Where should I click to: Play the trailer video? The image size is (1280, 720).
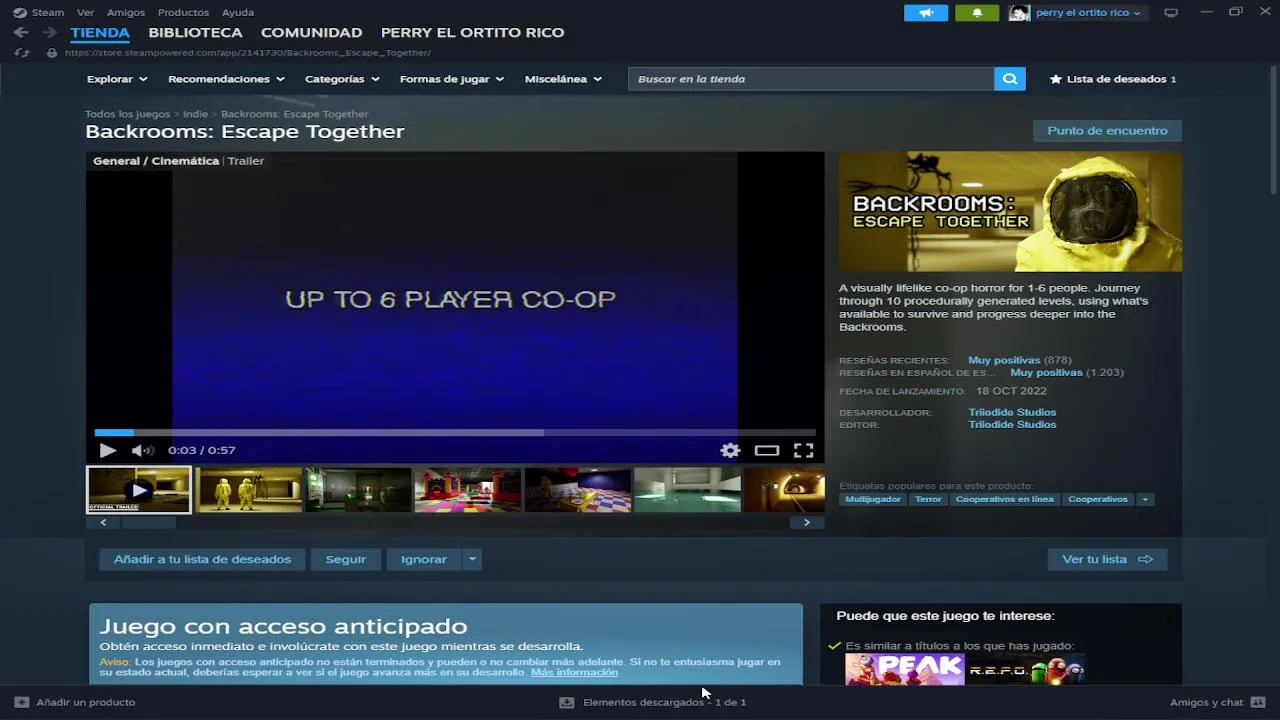[107, 450]
